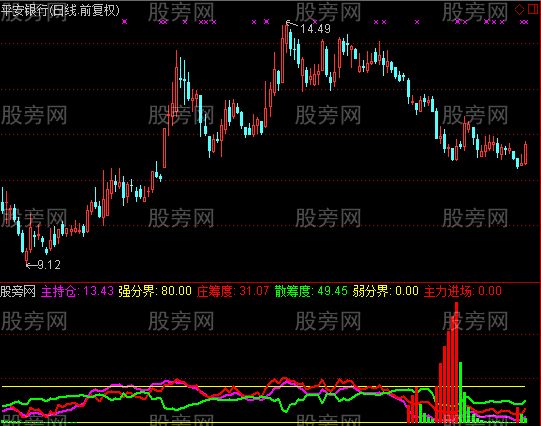Click the tall green bar beside red bars
The width and height of the screenshot is (541, 426).
tap(461, 392)
